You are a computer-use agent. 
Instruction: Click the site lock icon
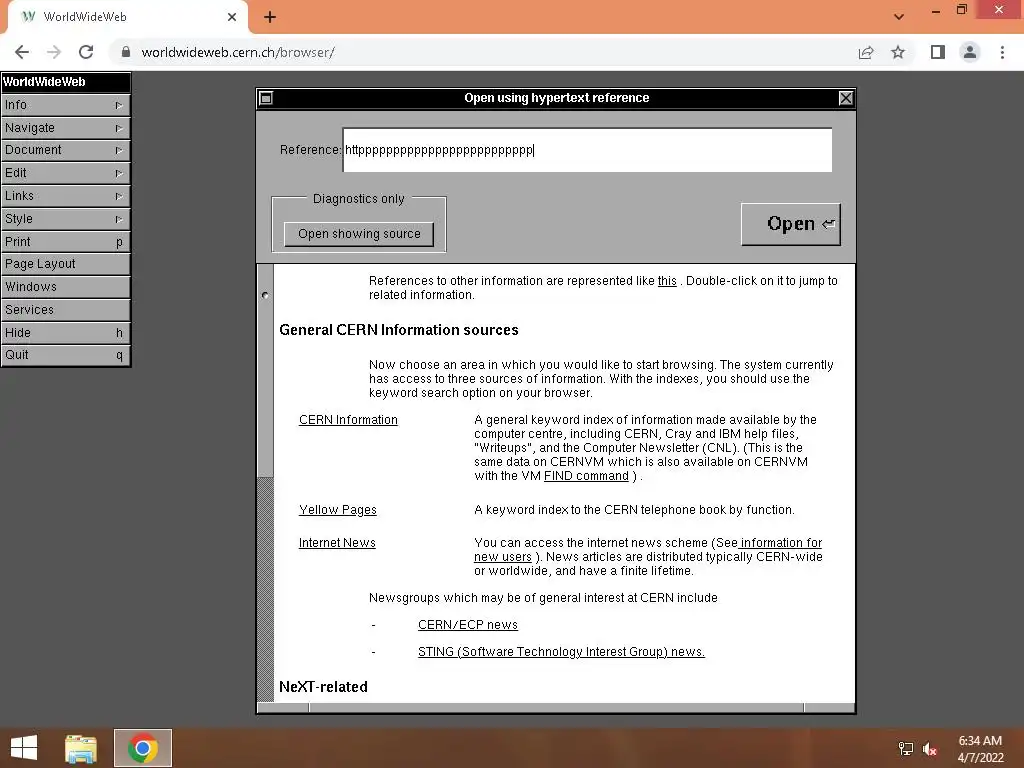pos(126,52)
